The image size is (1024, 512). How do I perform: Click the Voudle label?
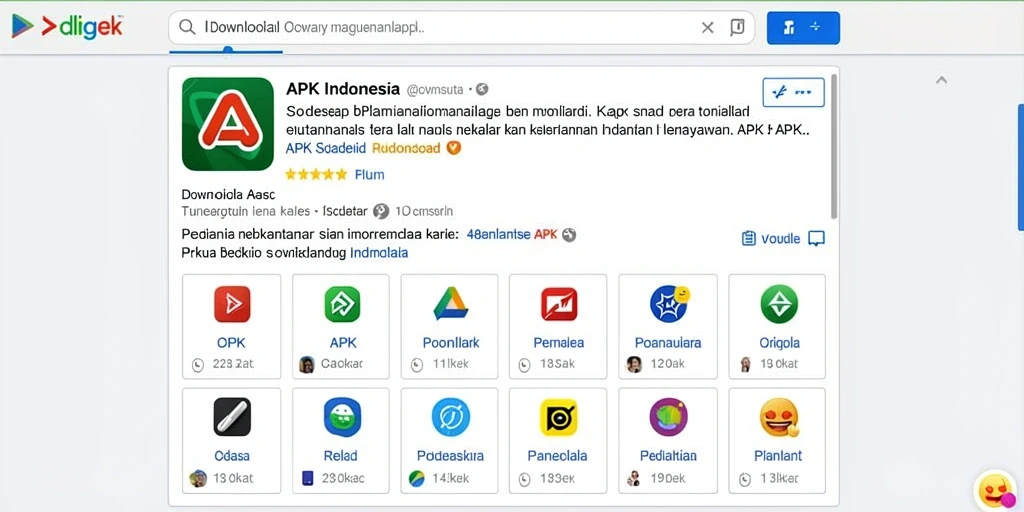click(x=780, y=238)
